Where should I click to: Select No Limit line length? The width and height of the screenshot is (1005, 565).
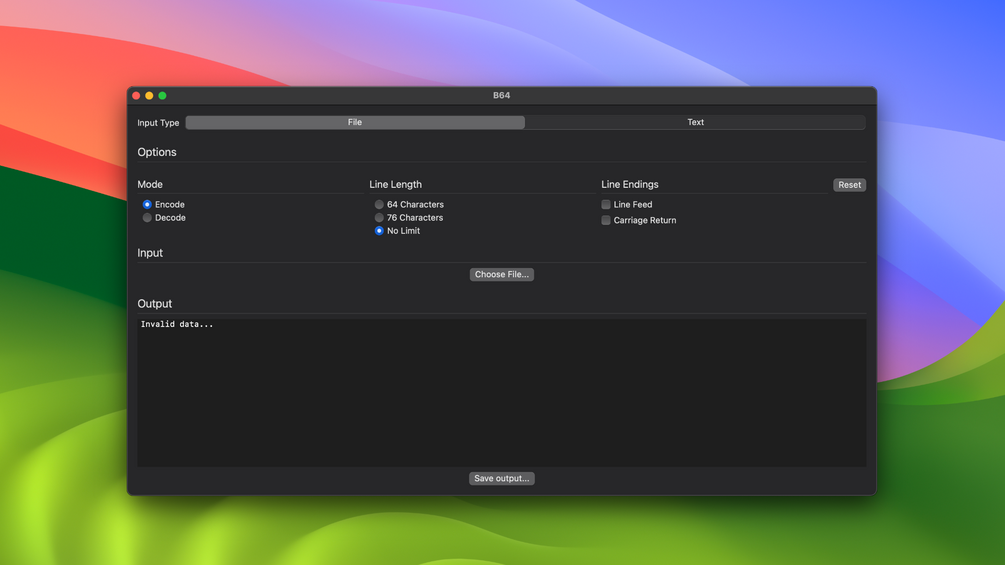pos(379,231)
